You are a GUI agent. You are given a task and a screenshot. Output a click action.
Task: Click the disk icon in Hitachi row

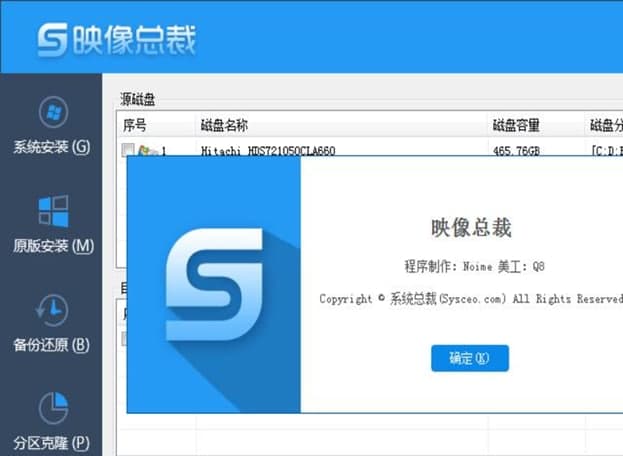tap(147, 151)
